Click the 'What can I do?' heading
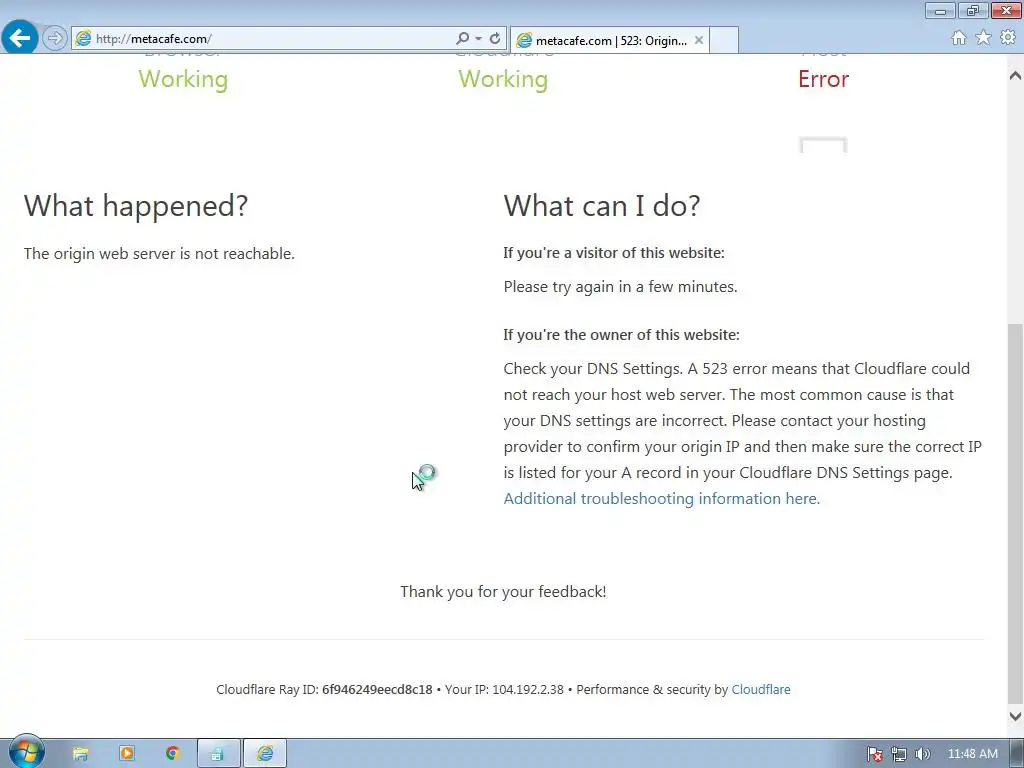The height and width of the screenshot is (768, 1024). point(601,206)
